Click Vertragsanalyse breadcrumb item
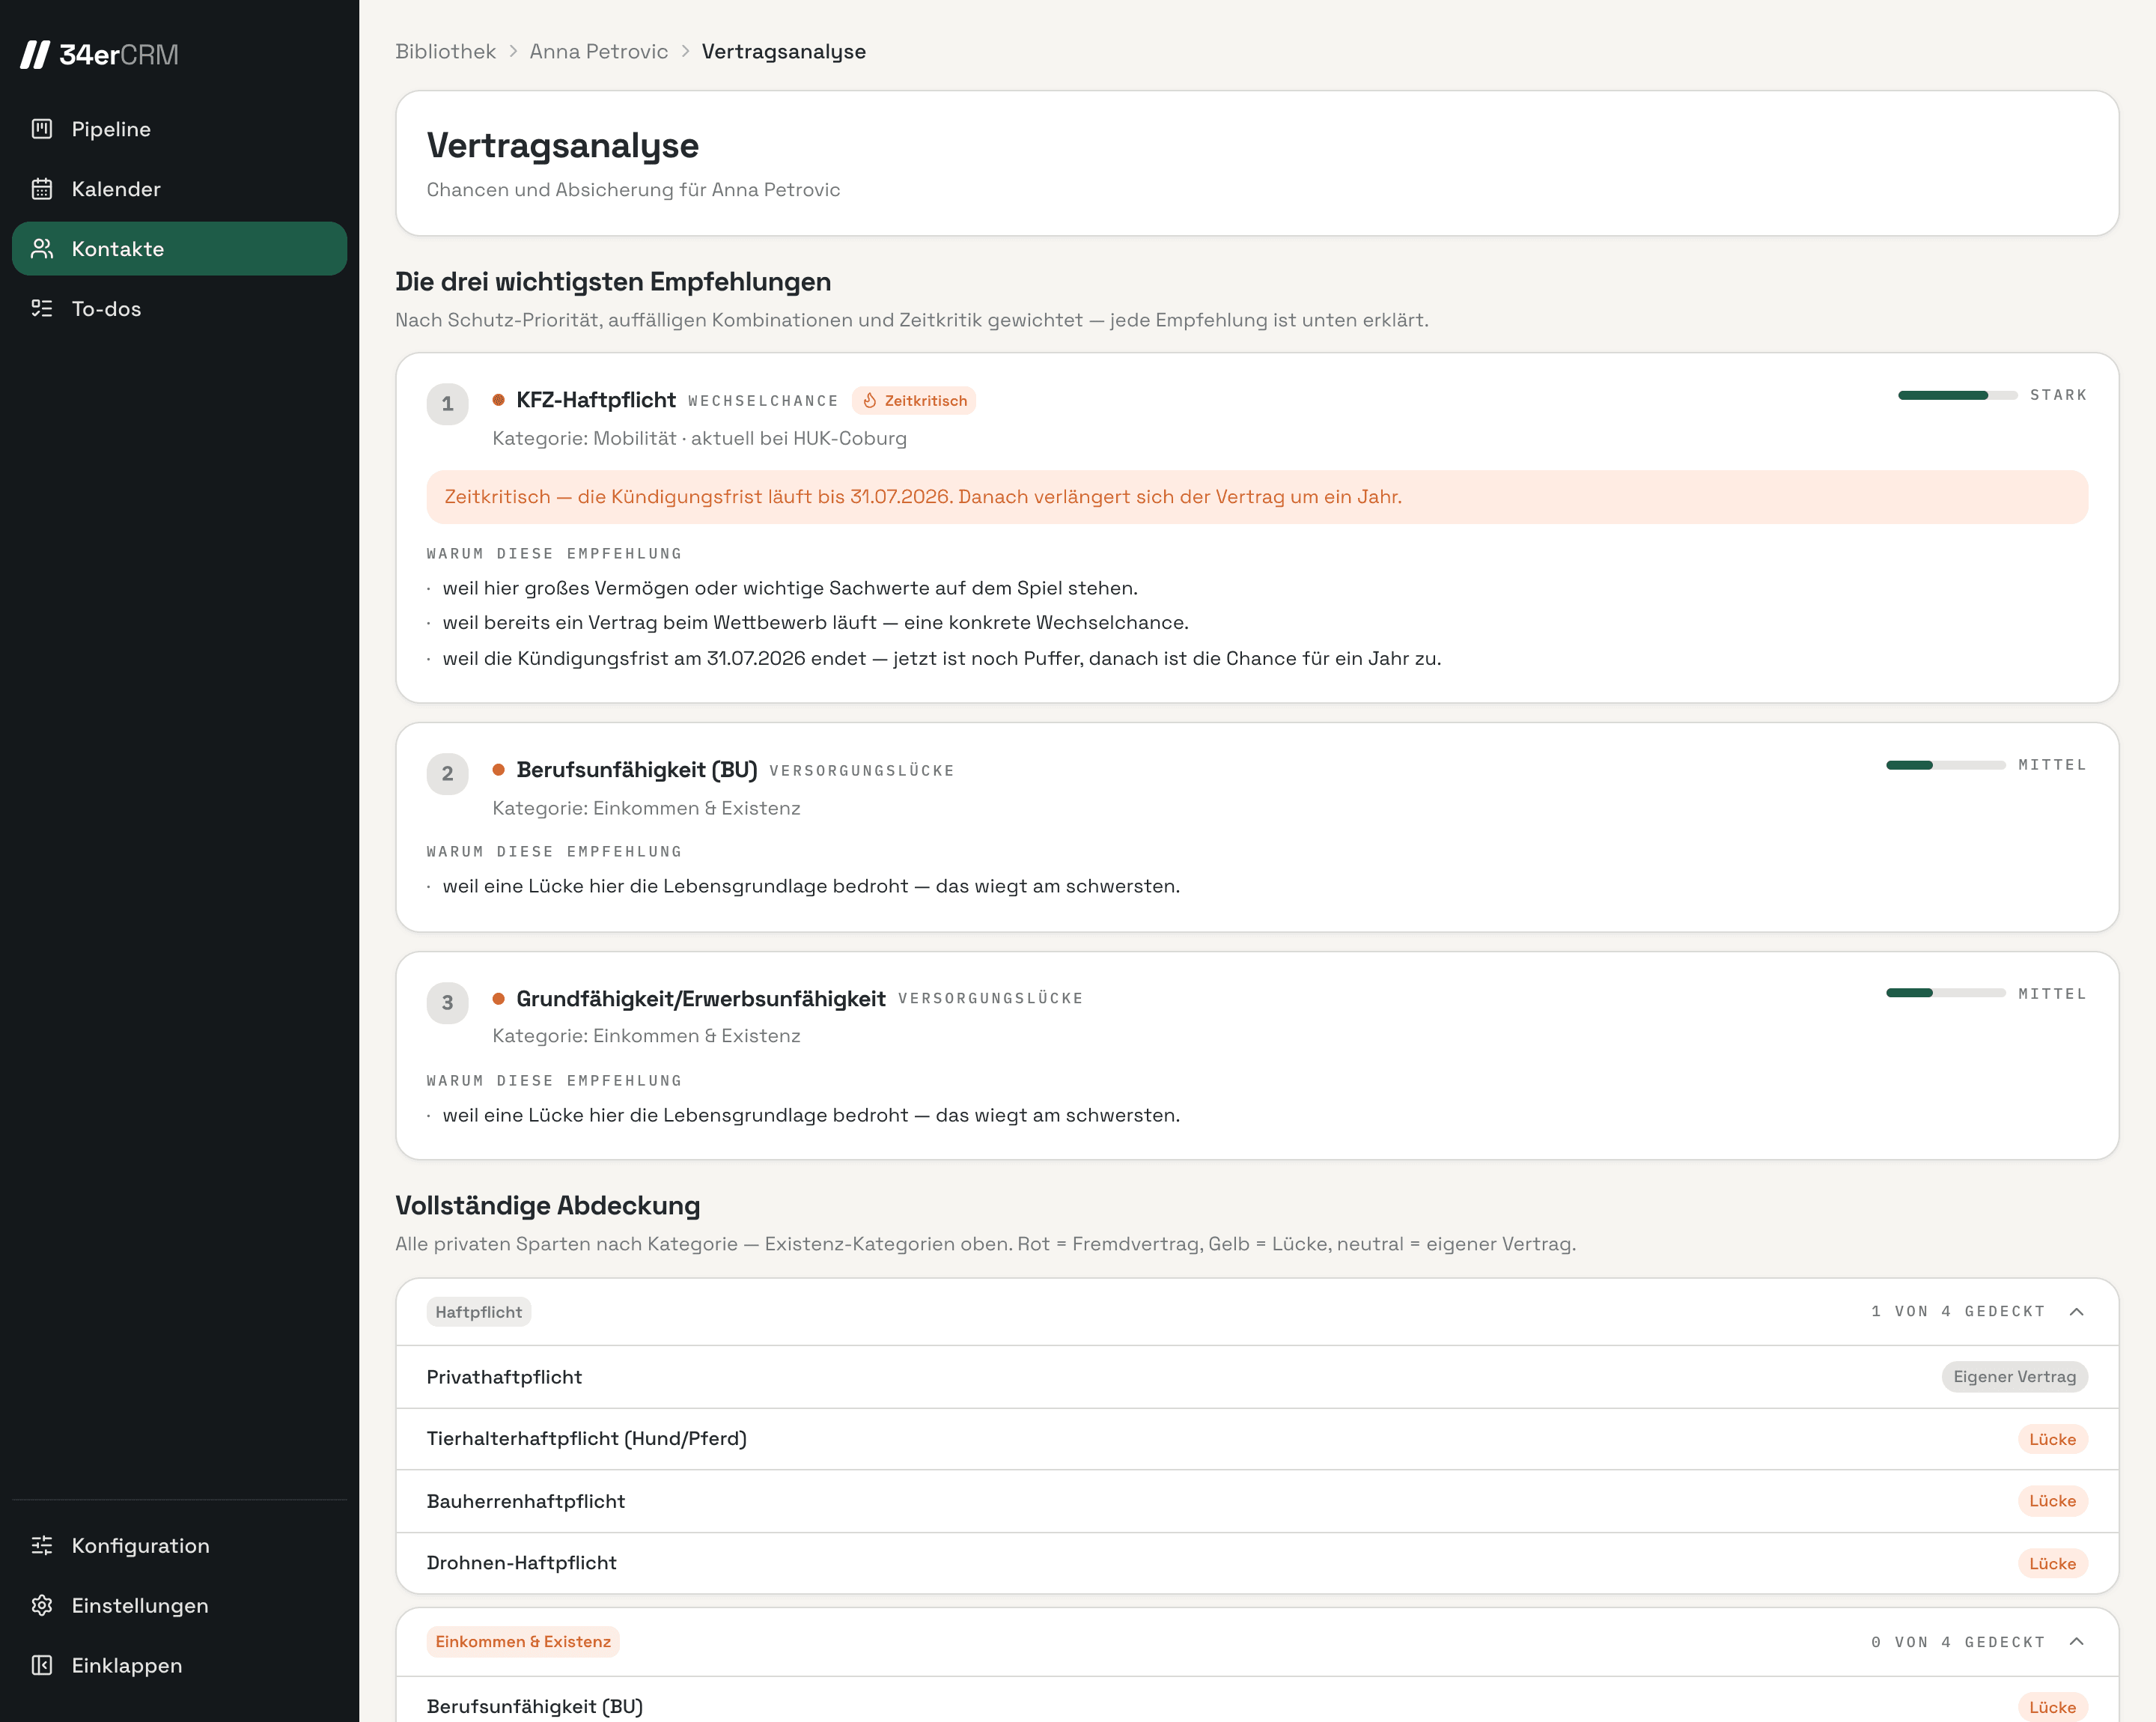Screen dimensions: 2156x1722 (x=784, y=52)
